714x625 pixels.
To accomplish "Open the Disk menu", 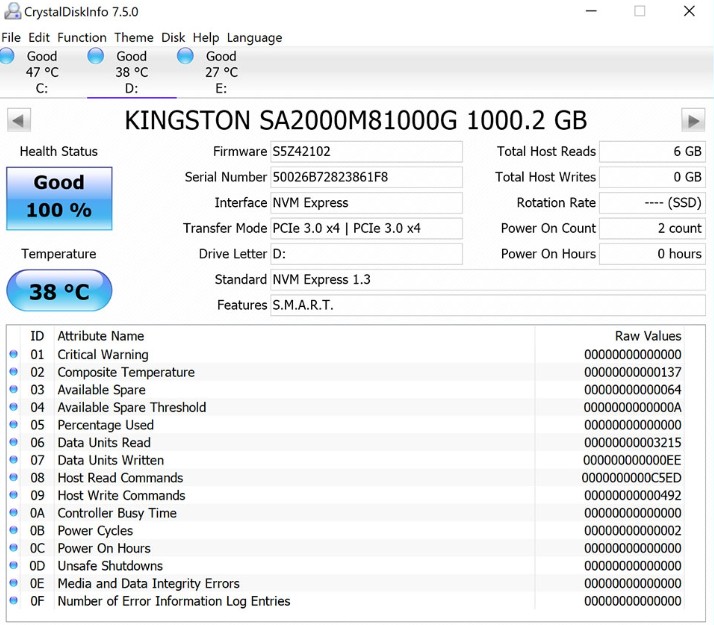I will click(173, 38).
